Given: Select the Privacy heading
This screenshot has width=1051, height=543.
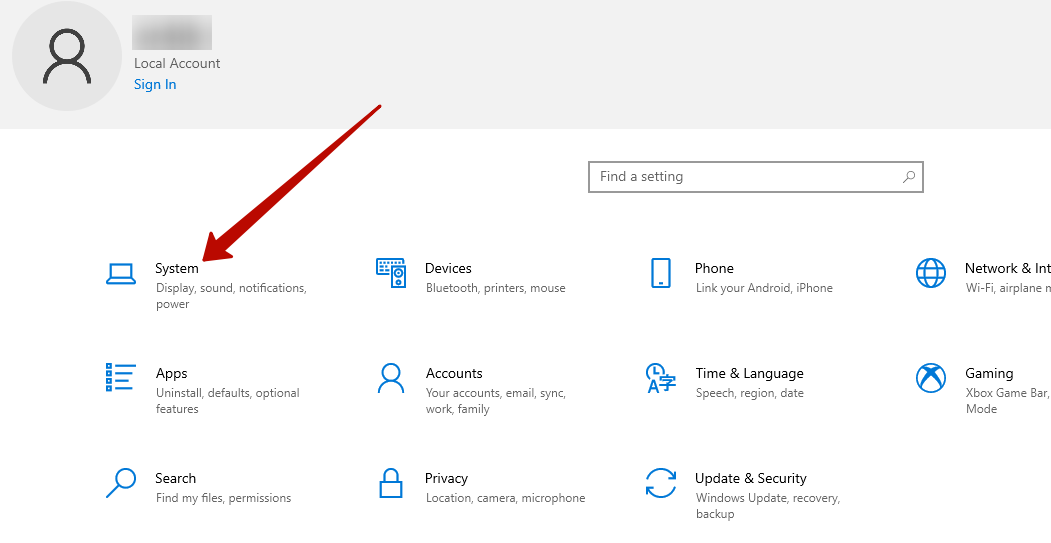Looking at the screenshot, I should (446, 479).
